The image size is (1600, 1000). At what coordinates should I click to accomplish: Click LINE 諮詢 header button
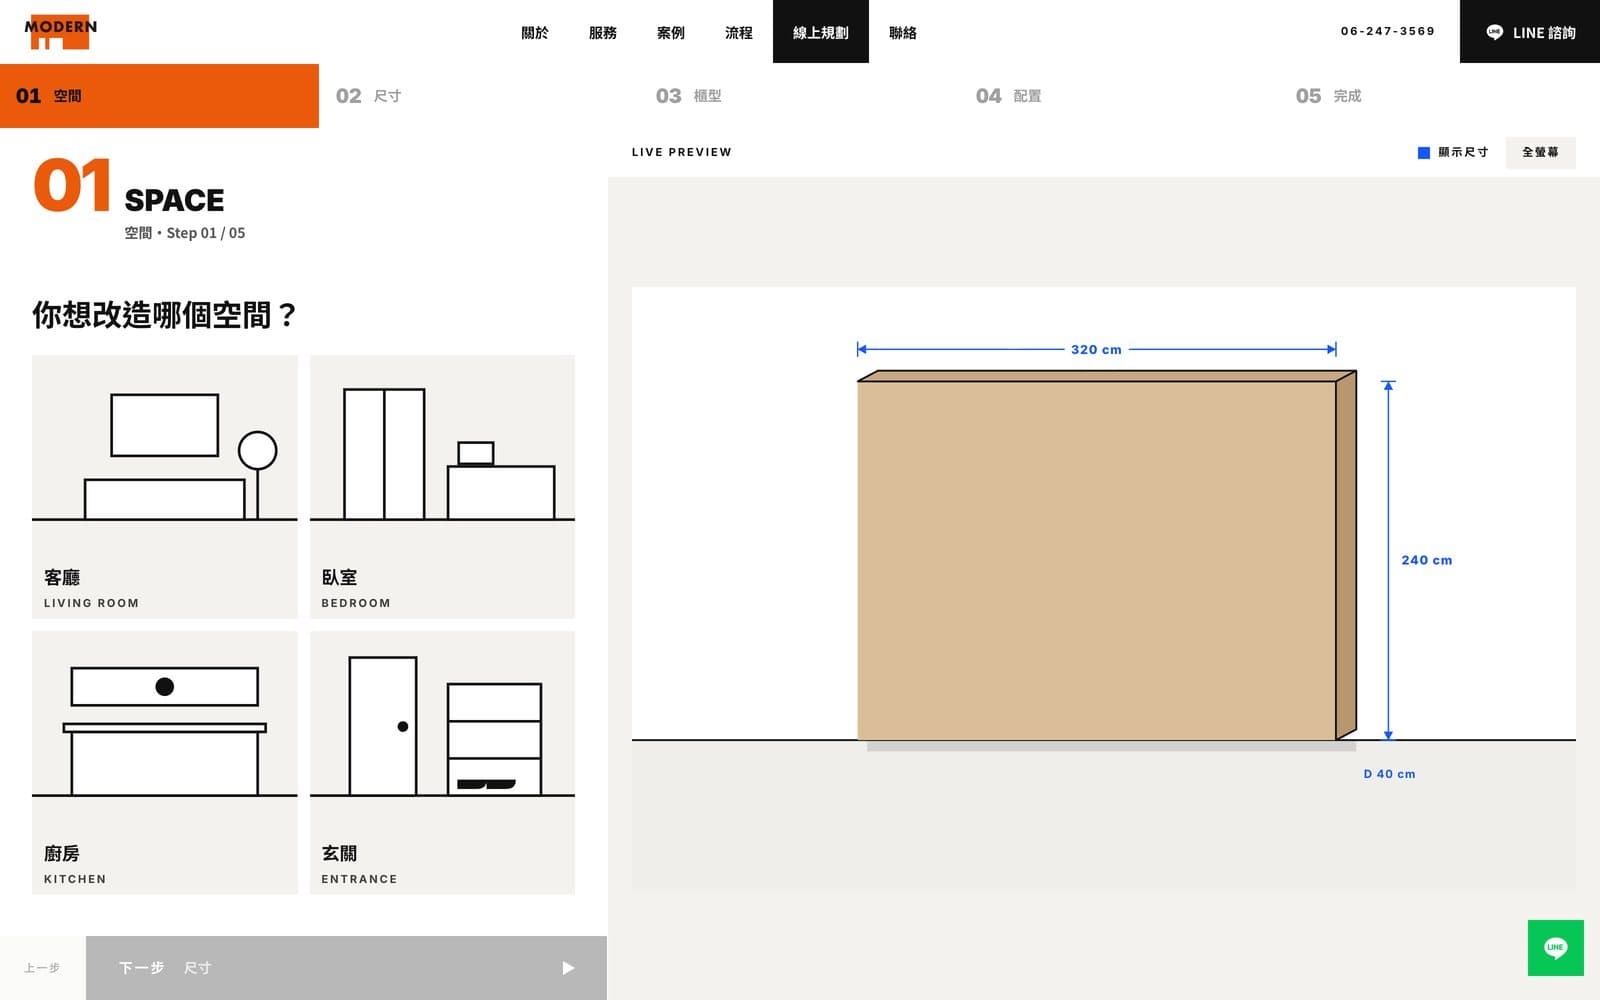[1530, 32]
